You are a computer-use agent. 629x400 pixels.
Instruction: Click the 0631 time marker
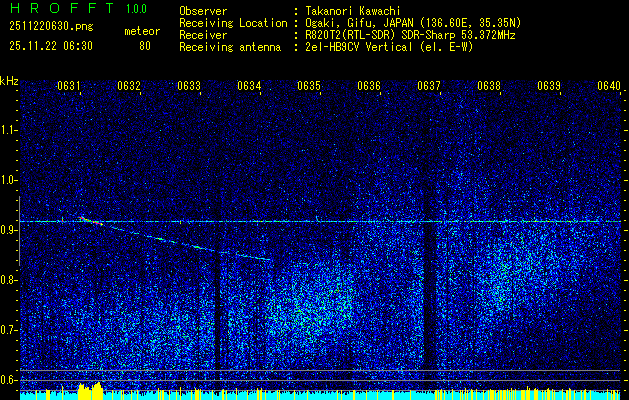pos(70,86)
